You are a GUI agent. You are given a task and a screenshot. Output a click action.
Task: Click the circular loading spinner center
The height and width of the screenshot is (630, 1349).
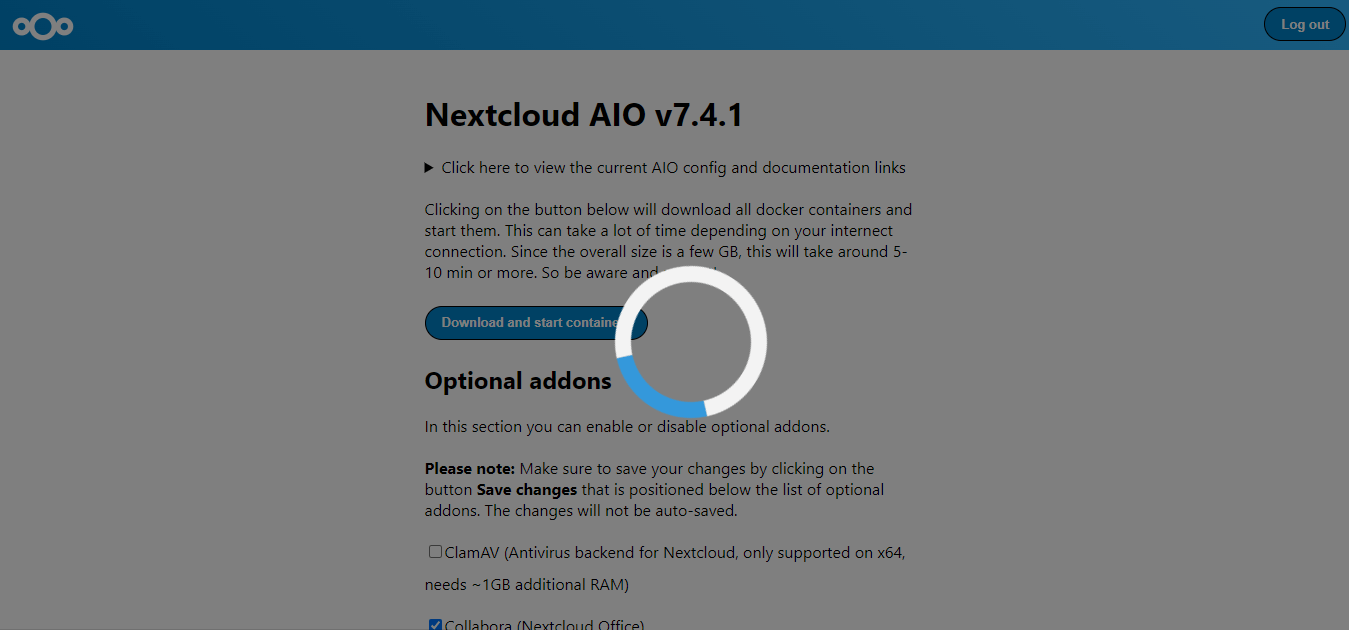point(691,342)
